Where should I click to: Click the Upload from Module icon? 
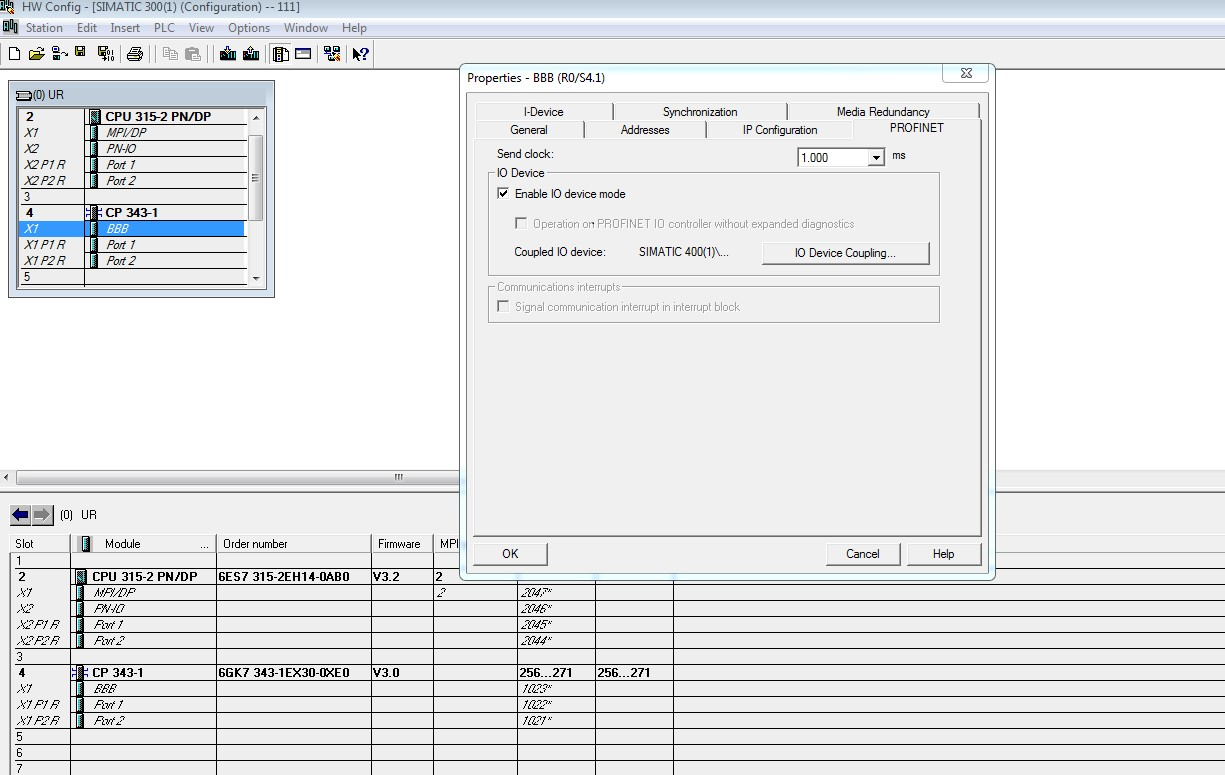point(251,54)
